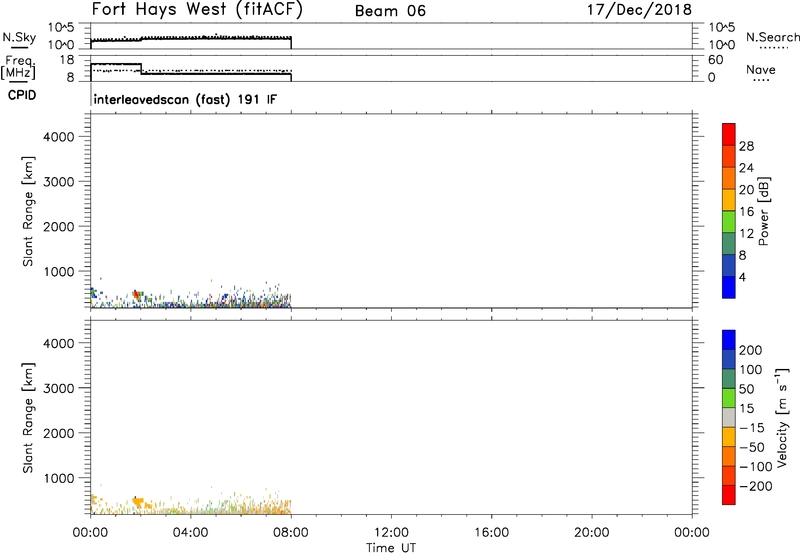The height and width of the screenshot is (554, 800).
Task: Click the 'N.Sky' legend label
Action: point(19,37)
